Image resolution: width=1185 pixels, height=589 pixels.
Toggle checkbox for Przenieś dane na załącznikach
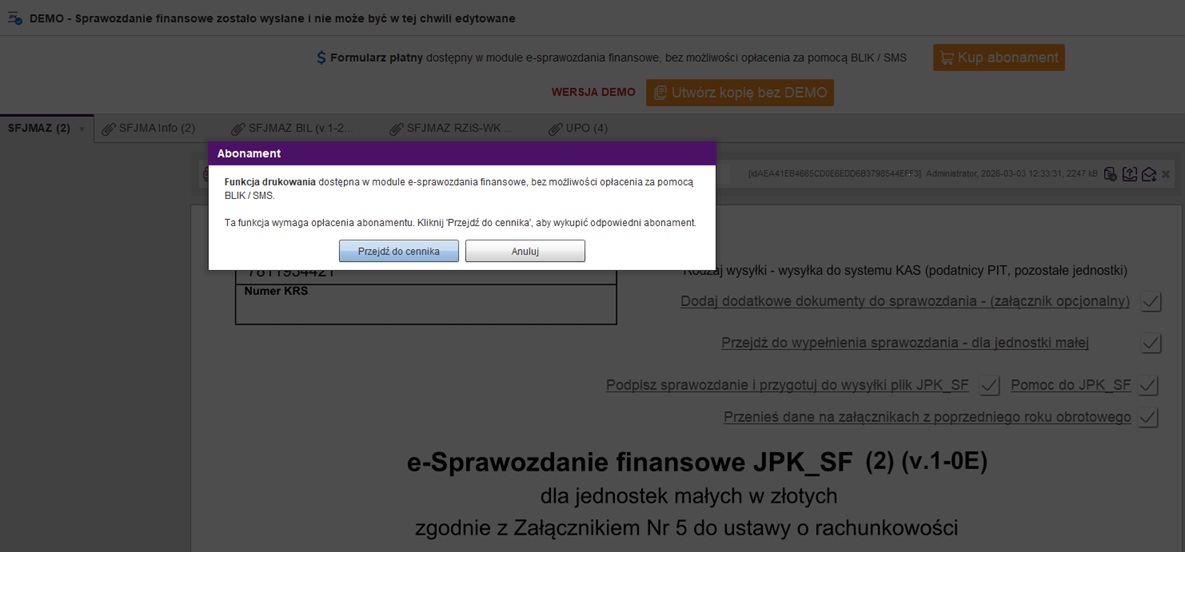(x=1148, y=418)
